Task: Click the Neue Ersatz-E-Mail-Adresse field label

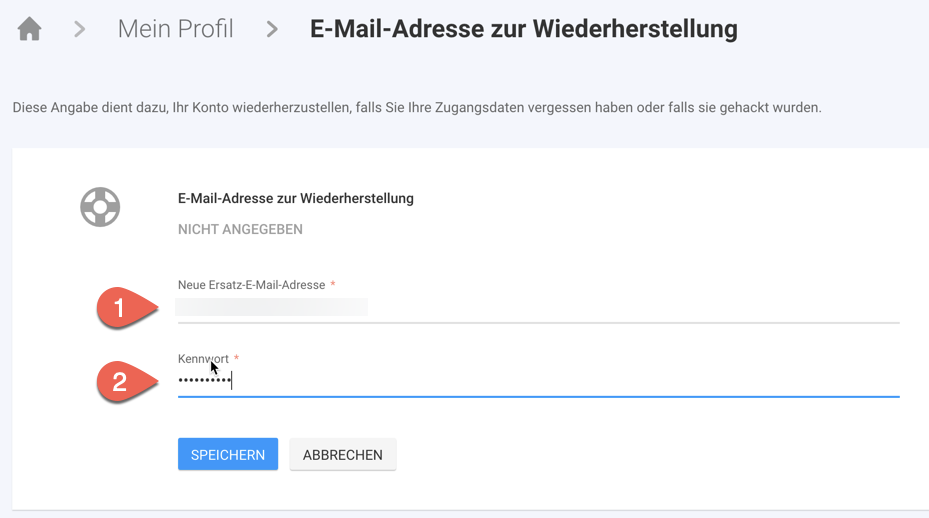Action: point(251,285)
